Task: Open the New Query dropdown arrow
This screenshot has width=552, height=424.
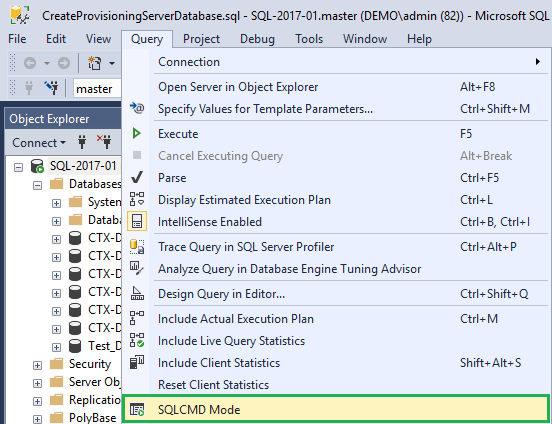Action: coord(112,63)
